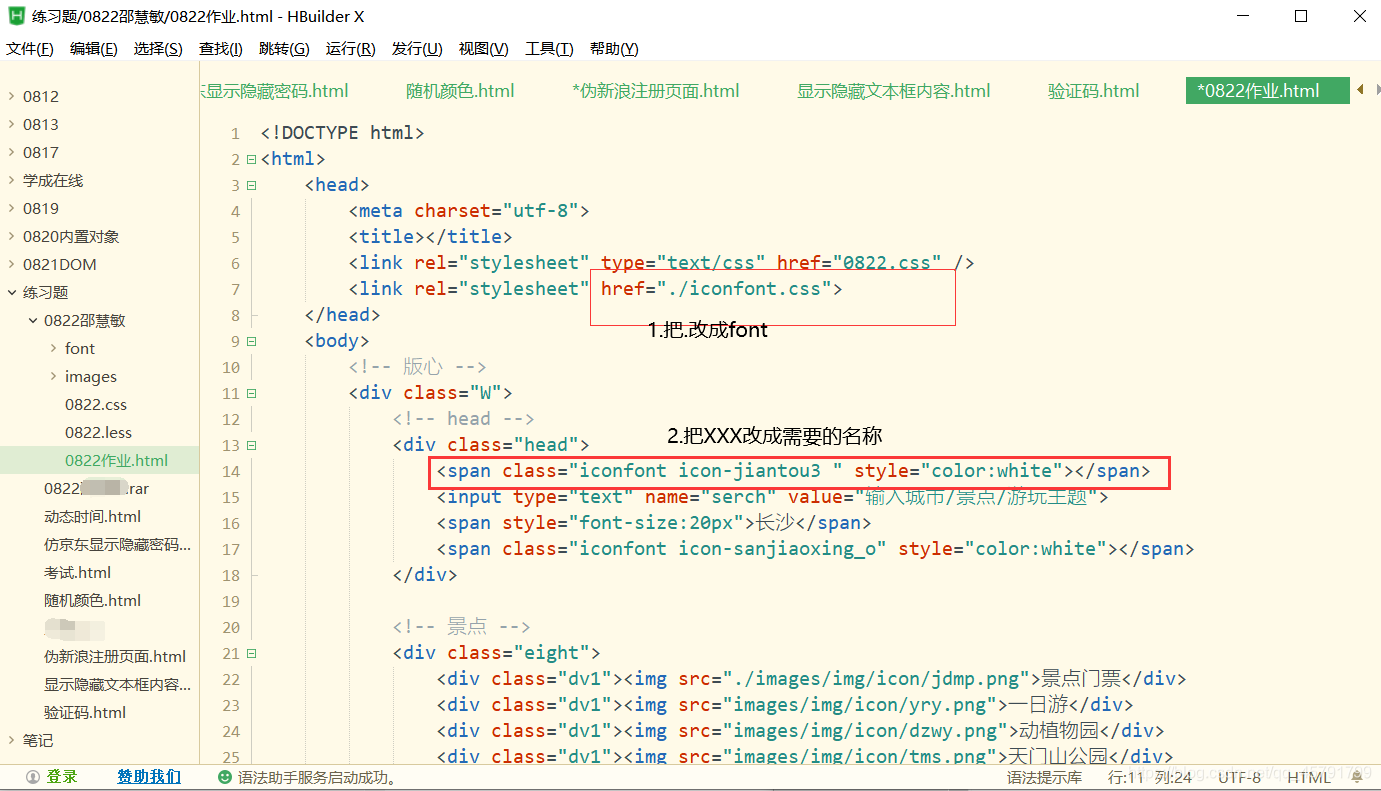Select the 0817 project folder
Viewport: 1381px width, 791px height.
pos(41,153)
